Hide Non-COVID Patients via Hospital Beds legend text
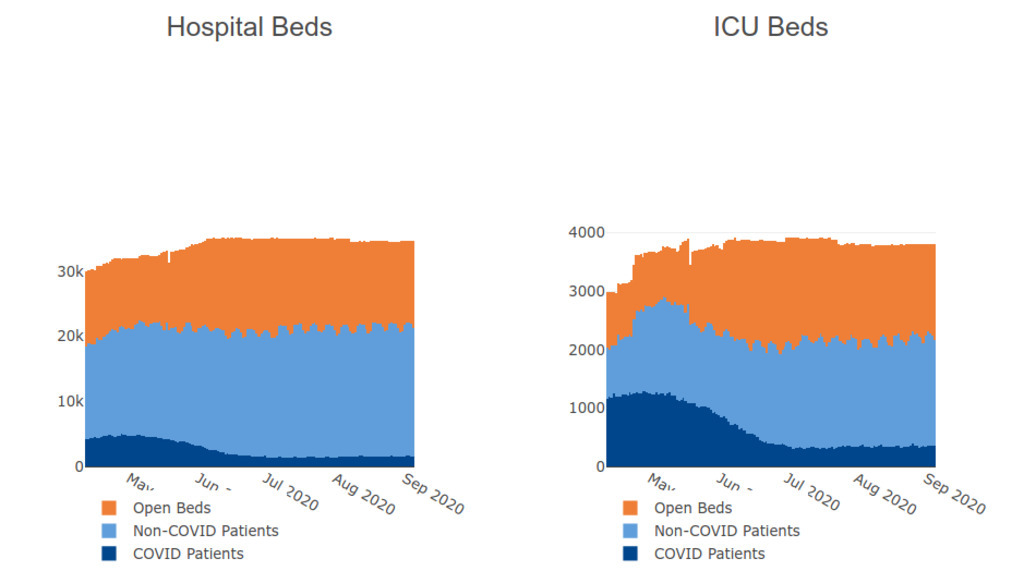The width and height of the screenshot is (1024, 583). [205, 531]
